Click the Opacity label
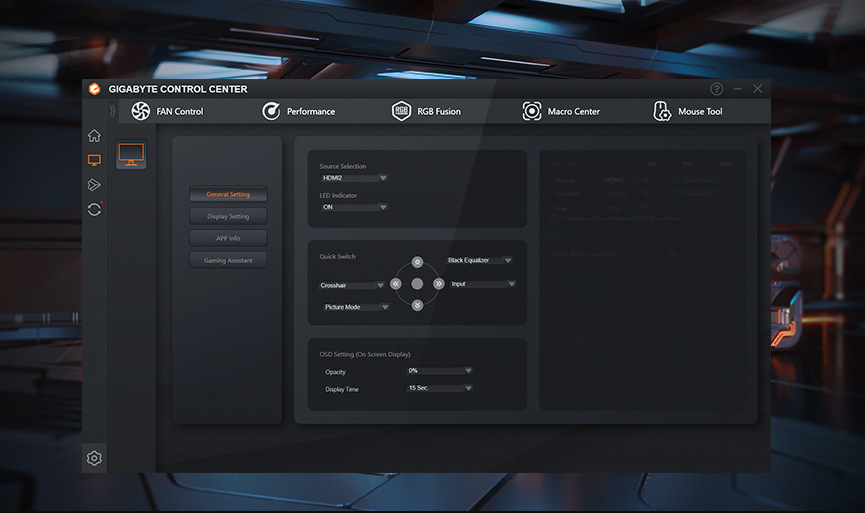This screenshot has height=513, width=865. click(335, 372)
